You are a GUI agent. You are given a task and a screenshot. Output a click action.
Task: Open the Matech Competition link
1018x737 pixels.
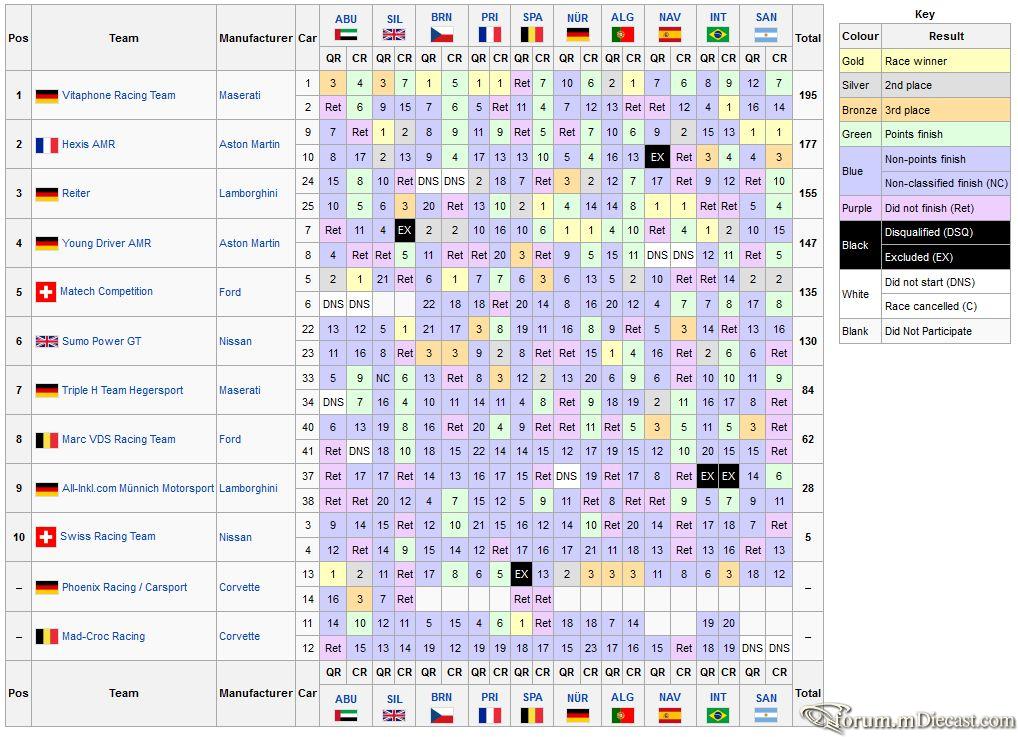click(x=106, y=292)
